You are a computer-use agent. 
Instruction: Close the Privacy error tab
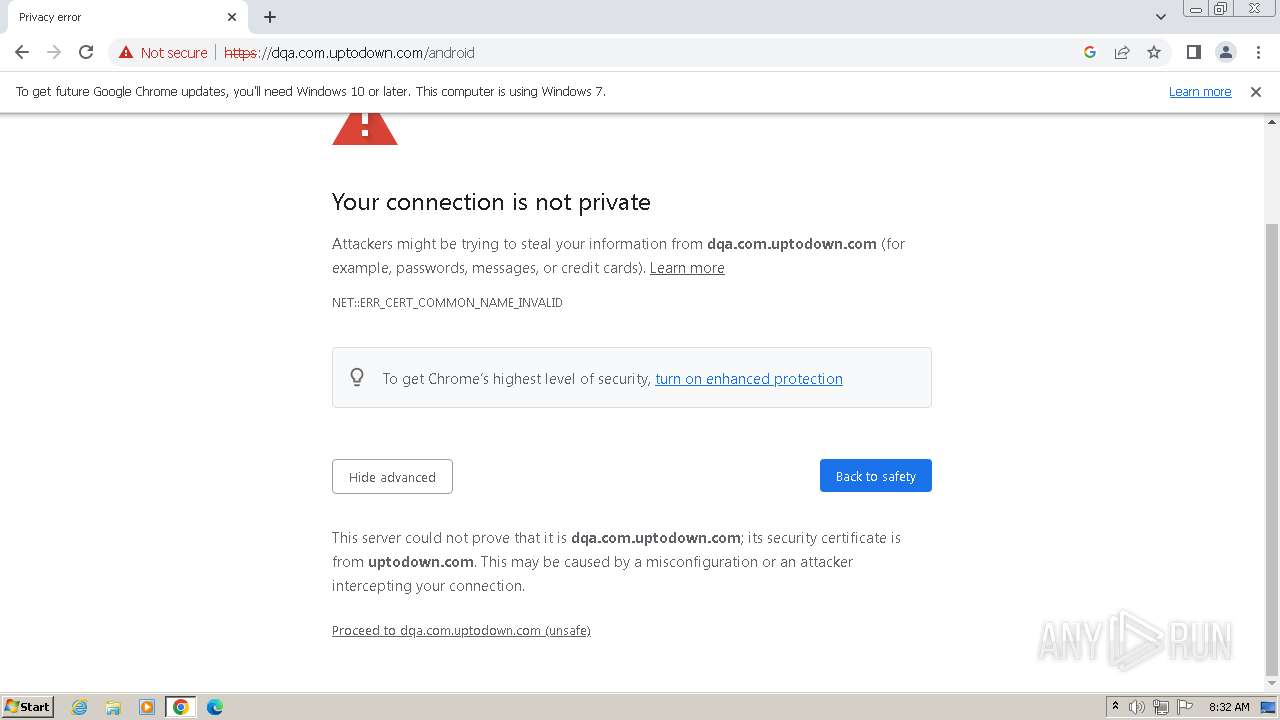click(x=231, y=17)
